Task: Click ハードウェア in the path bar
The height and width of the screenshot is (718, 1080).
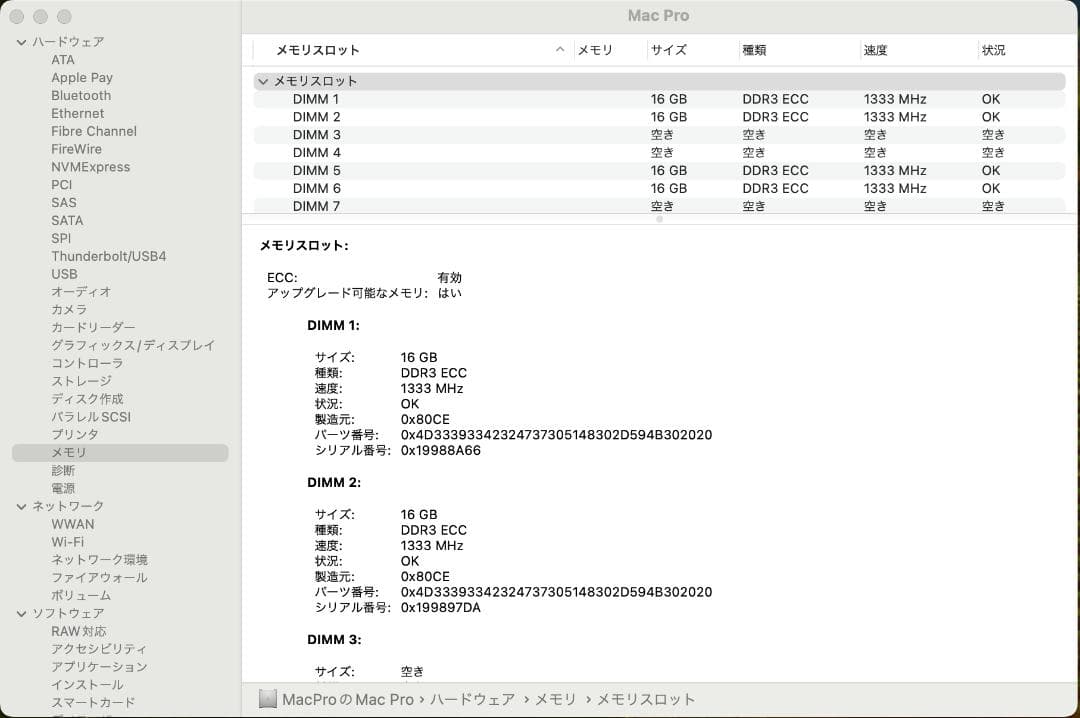Action: coord(472,699)
